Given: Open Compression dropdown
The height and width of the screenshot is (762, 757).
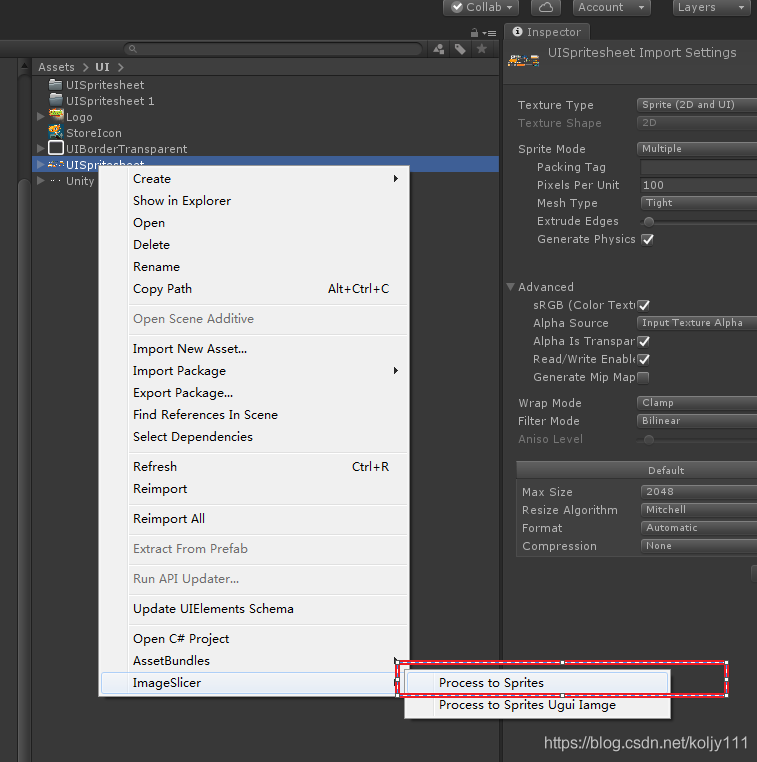Looking at the screenshot, I should pyautogui.click(x=699, y=546).
